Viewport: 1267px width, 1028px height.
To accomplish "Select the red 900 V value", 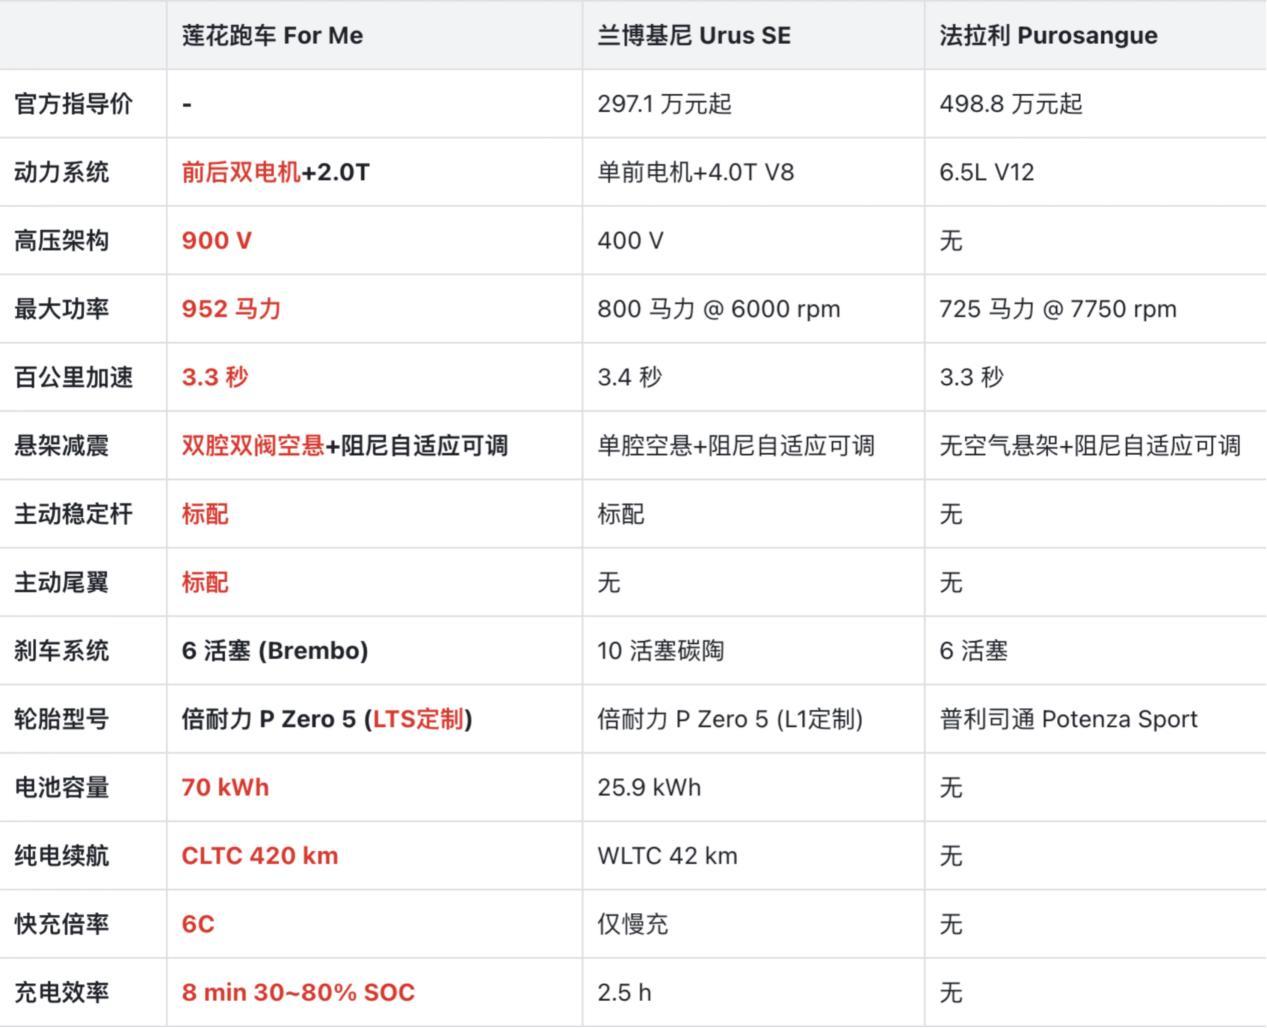I will pos(217,241).
